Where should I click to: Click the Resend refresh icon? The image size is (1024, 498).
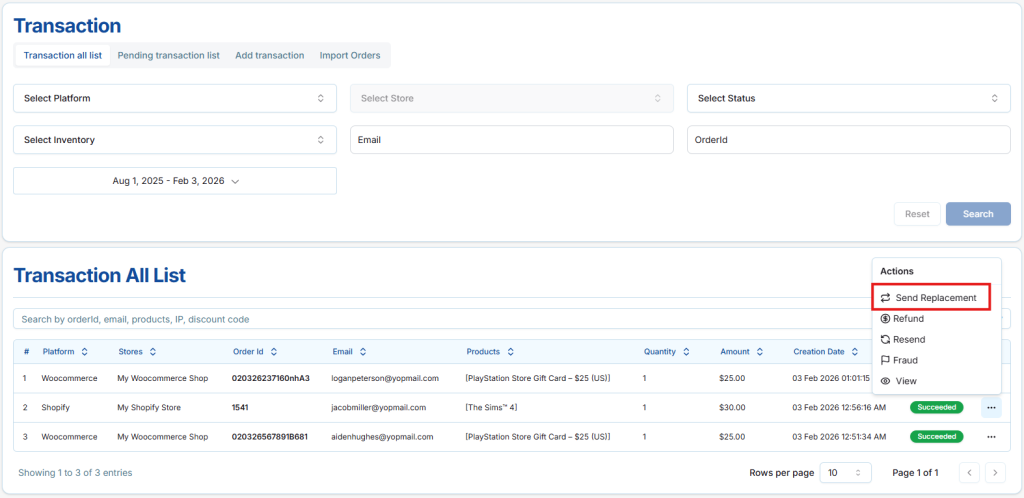(885, 340)
